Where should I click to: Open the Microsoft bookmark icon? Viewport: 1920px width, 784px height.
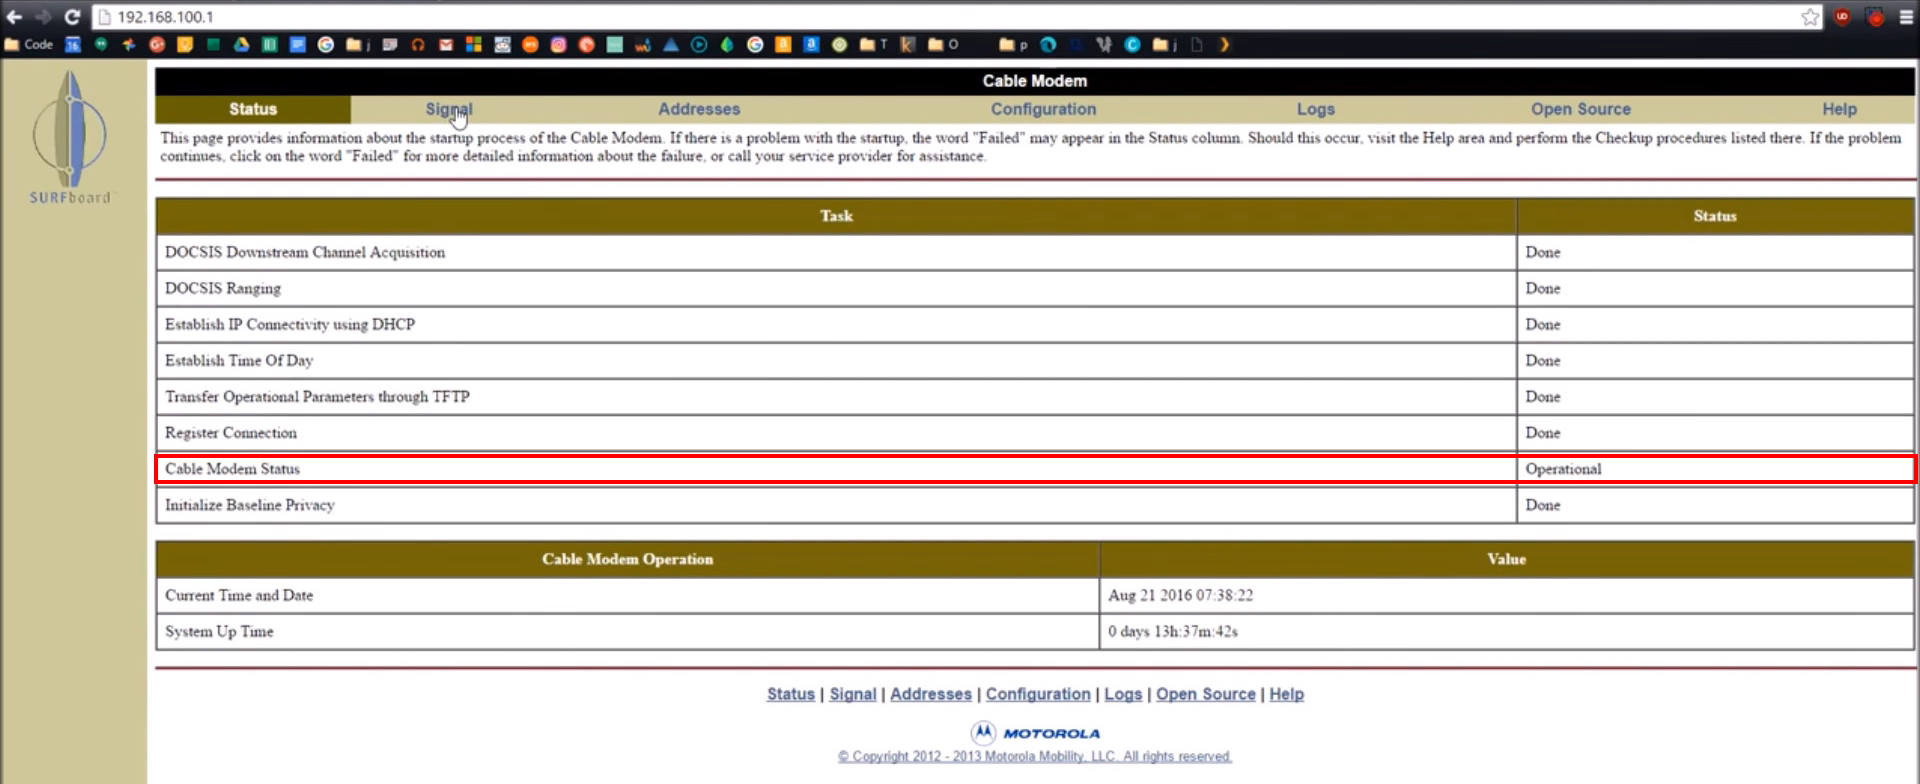[474, 44]
